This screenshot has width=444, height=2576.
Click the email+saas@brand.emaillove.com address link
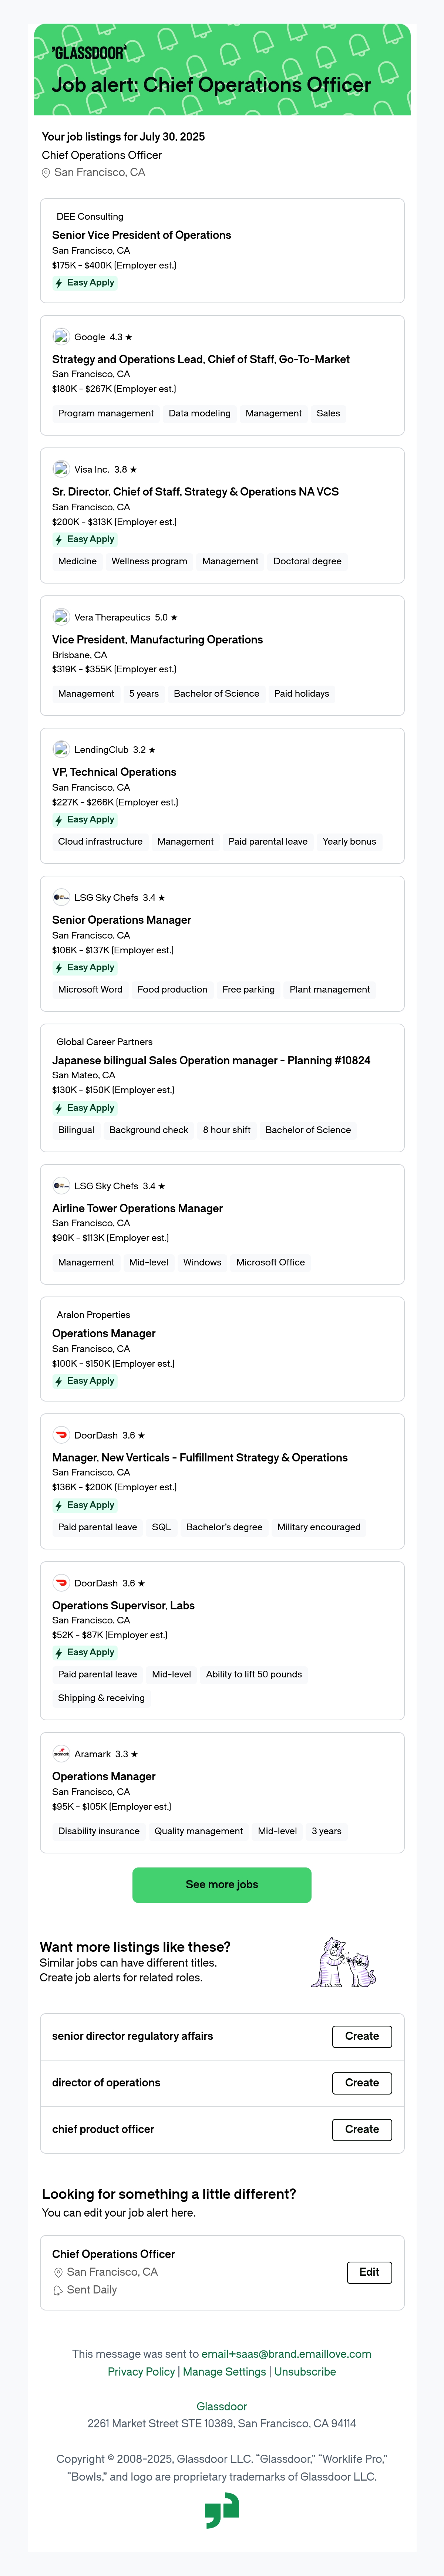286,2354
